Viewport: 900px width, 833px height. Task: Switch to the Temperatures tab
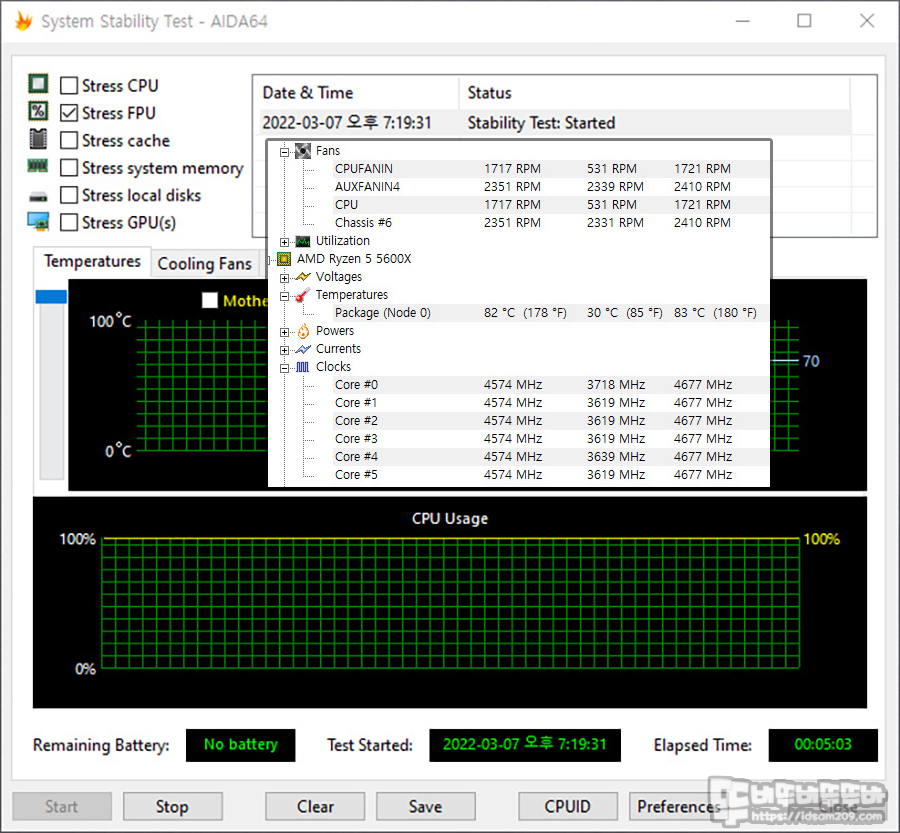click(x=92, y=262)
